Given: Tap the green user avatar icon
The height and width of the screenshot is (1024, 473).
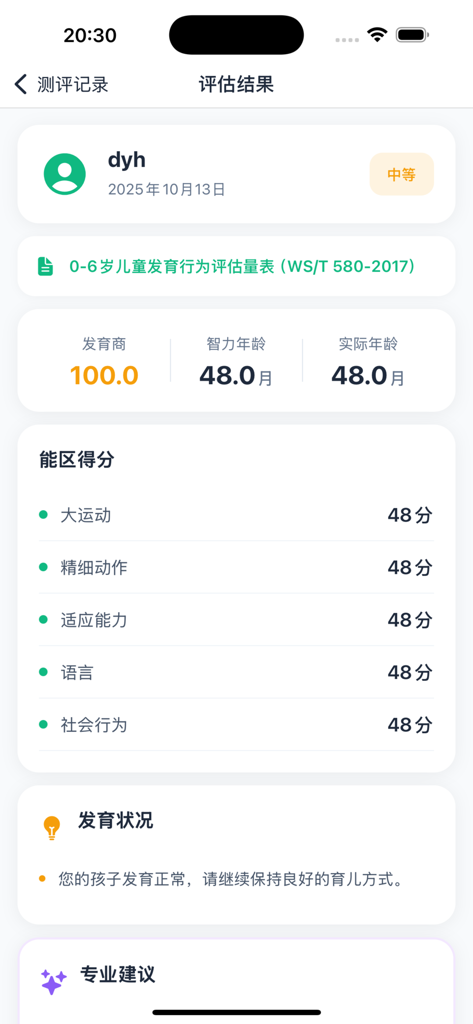Looking at the screenshot, I should [x=65, y=174].
